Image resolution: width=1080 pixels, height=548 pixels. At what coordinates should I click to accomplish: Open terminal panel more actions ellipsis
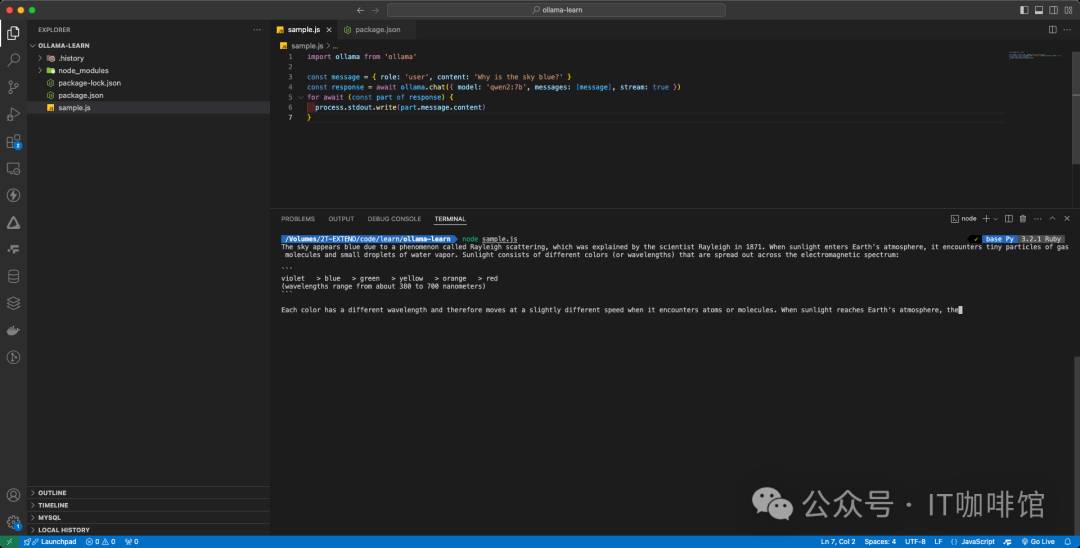1037,219
